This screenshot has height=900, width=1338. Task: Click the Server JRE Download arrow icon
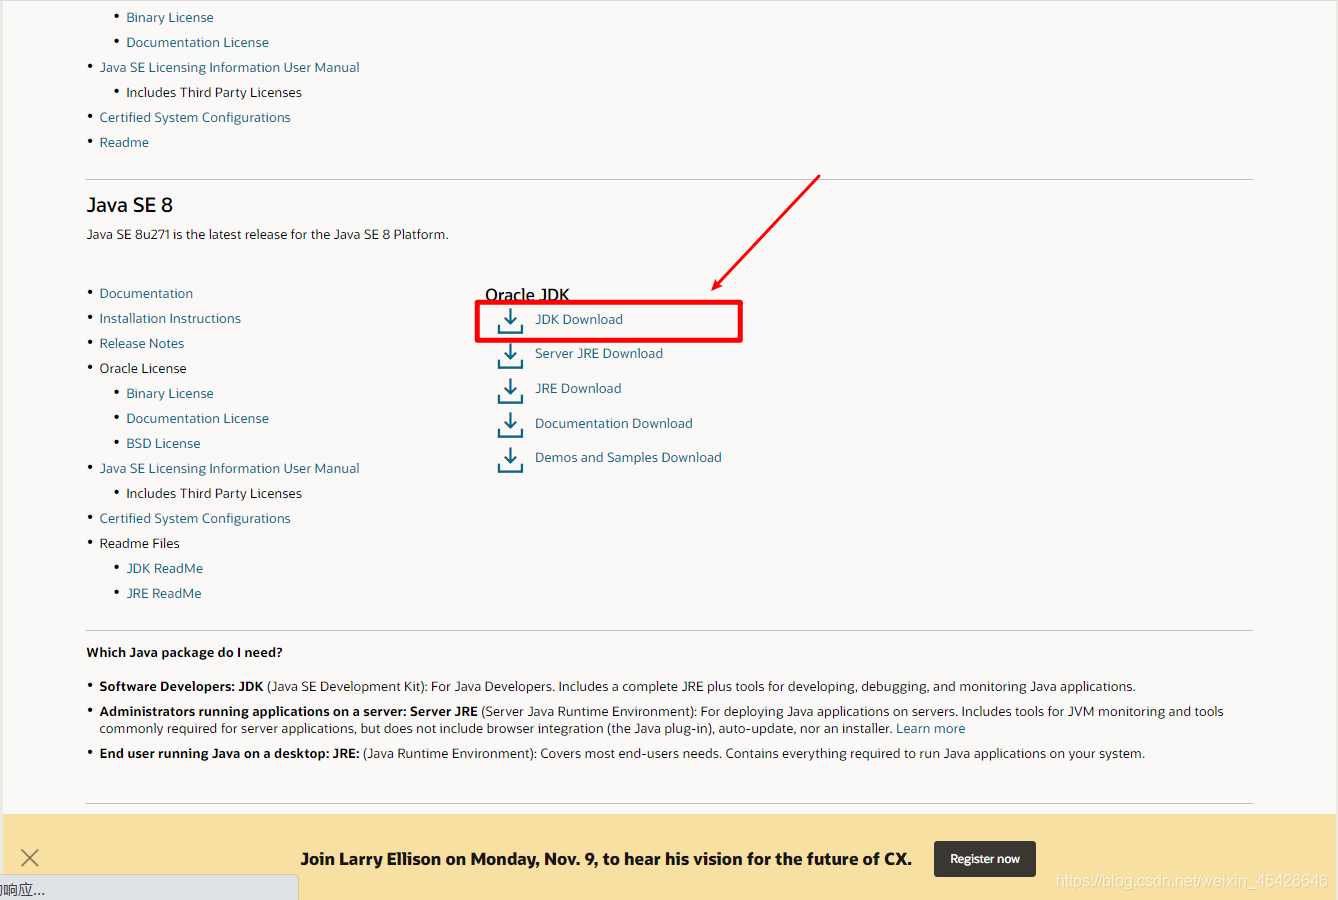point(510,356)
